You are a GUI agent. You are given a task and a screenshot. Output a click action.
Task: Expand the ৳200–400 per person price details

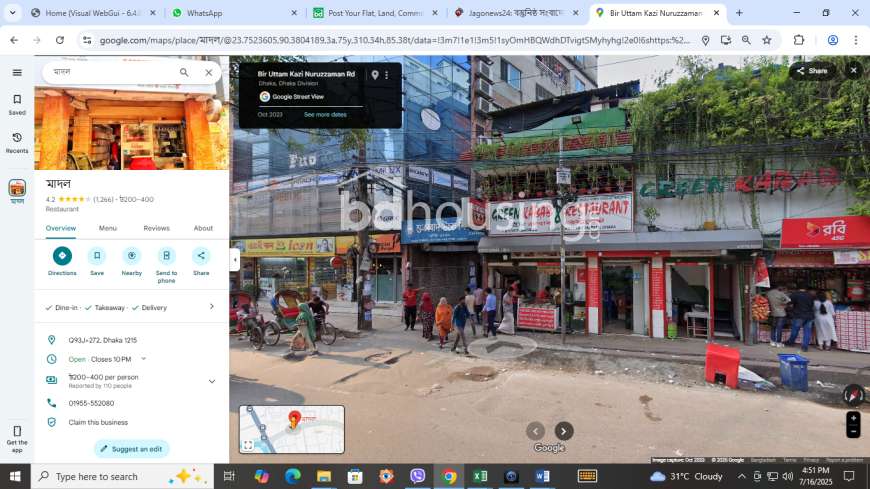(211, 381)
